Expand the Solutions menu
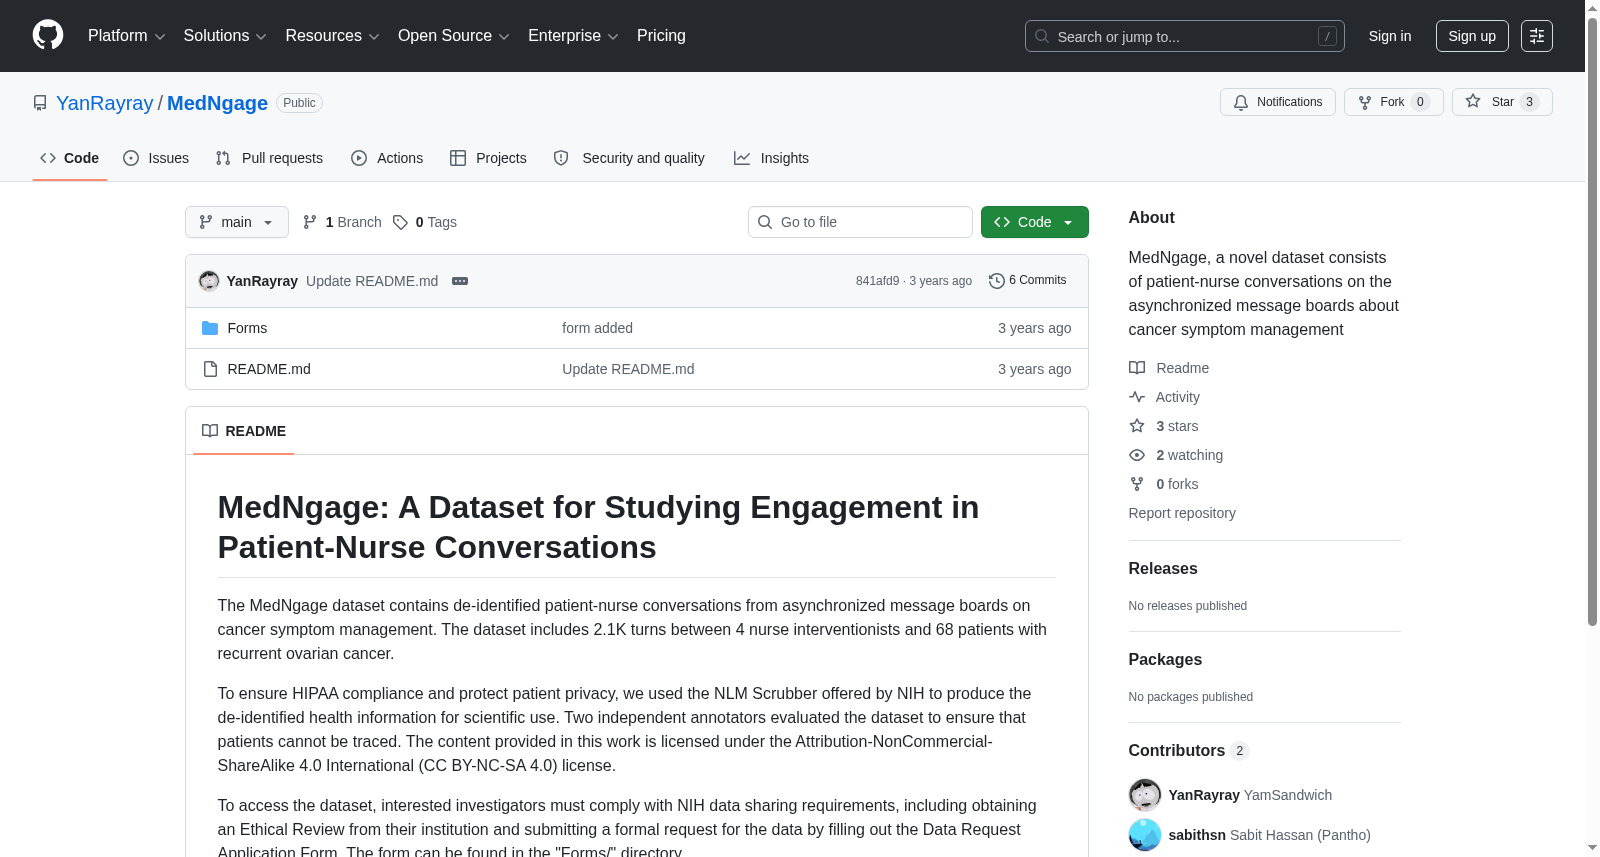Screen dimensions: 1600x857 [225, 36]
